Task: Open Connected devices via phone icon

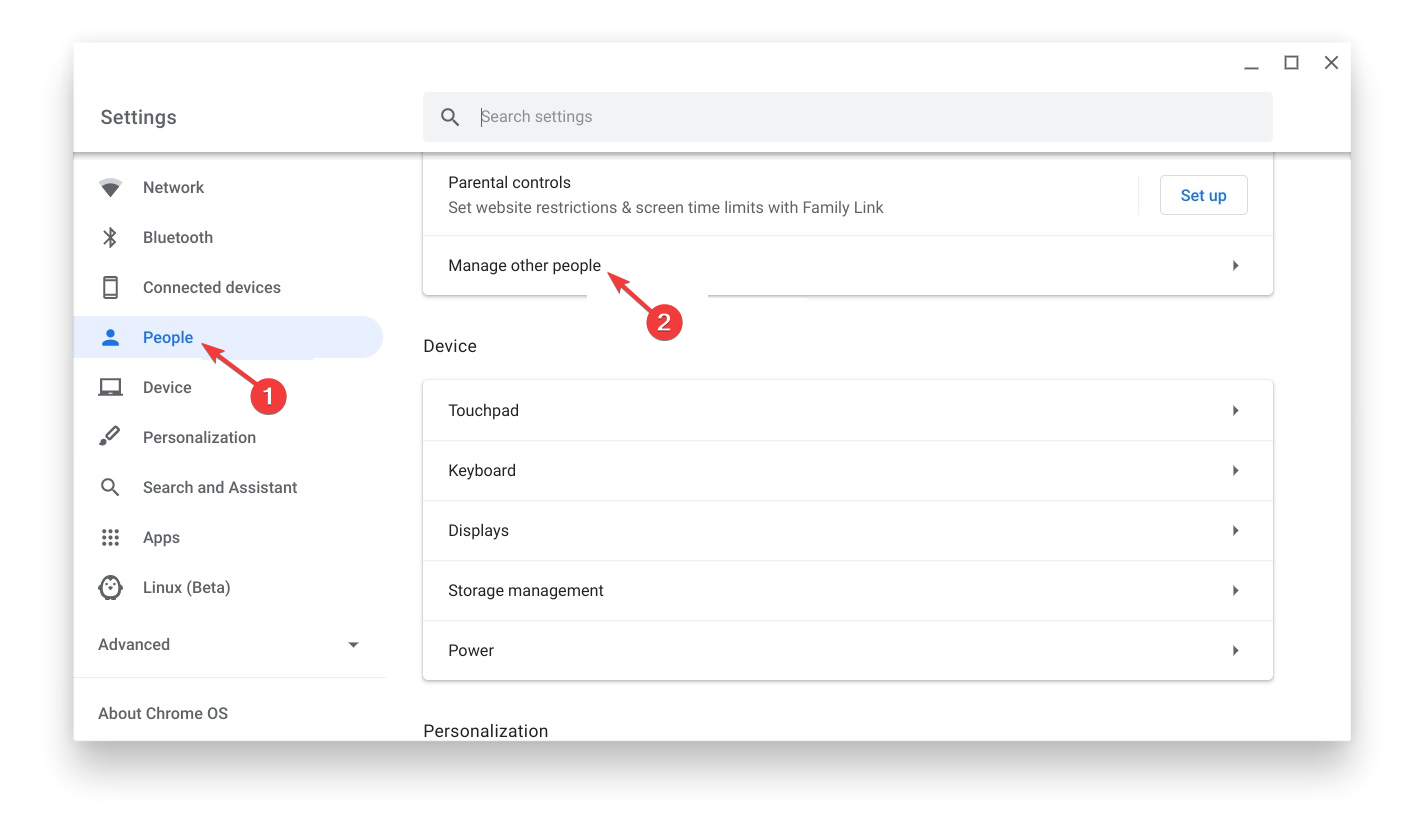Action: point(110,287)
